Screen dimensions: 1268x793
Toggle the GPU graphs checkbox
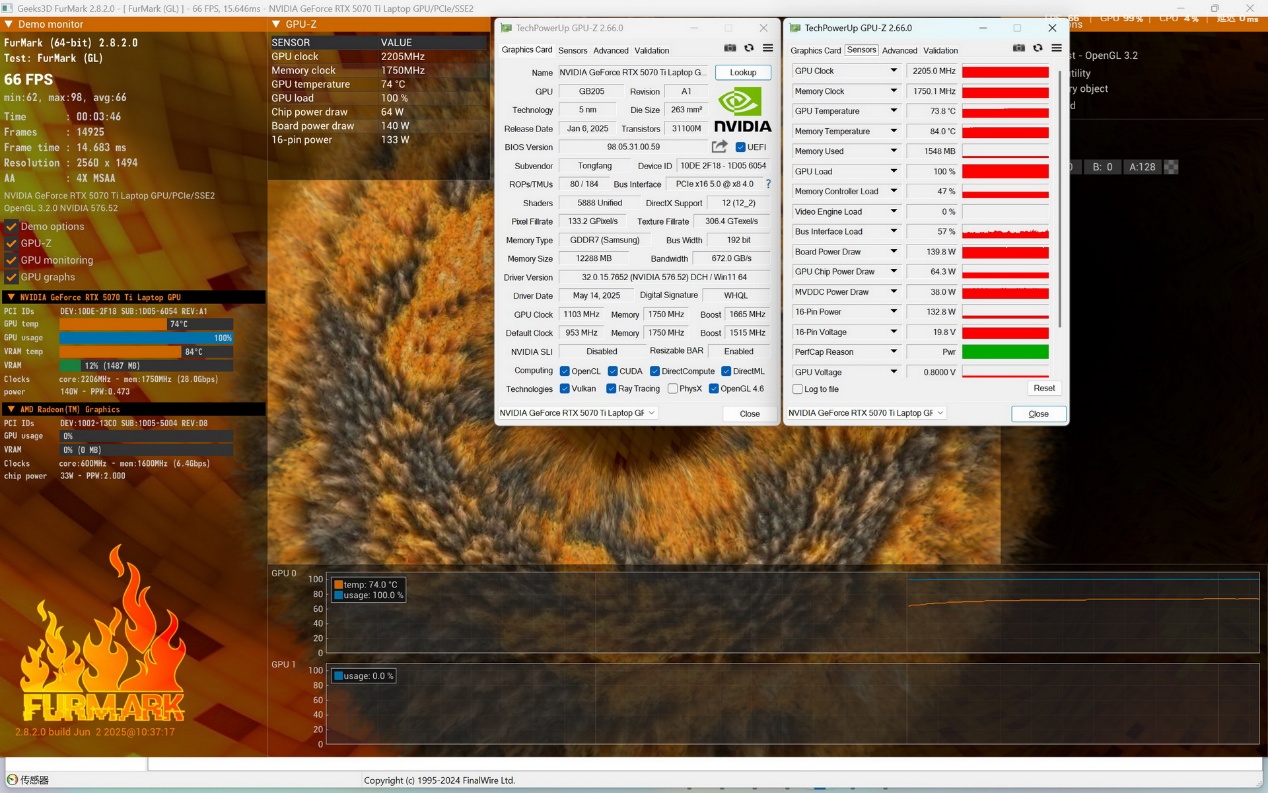pos(12,277)
